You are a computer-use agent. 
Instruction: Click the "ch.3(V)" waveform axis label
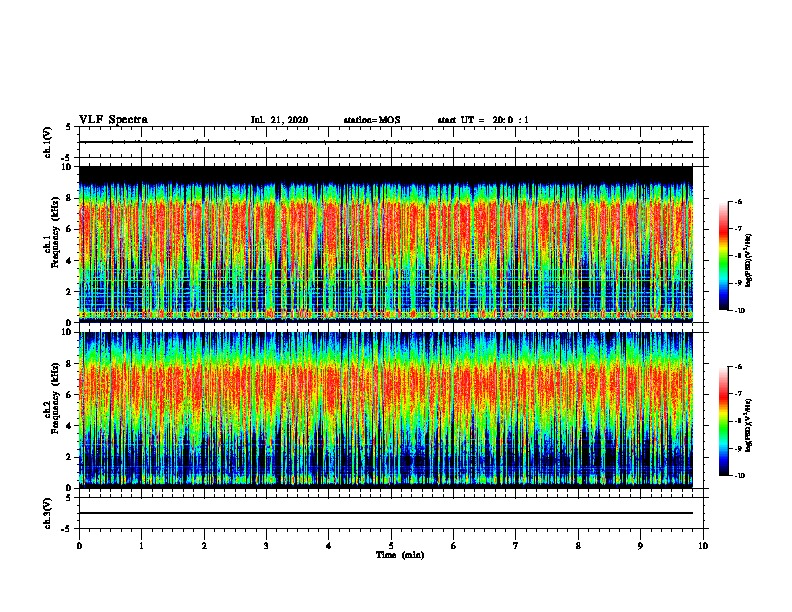[48, 513]
